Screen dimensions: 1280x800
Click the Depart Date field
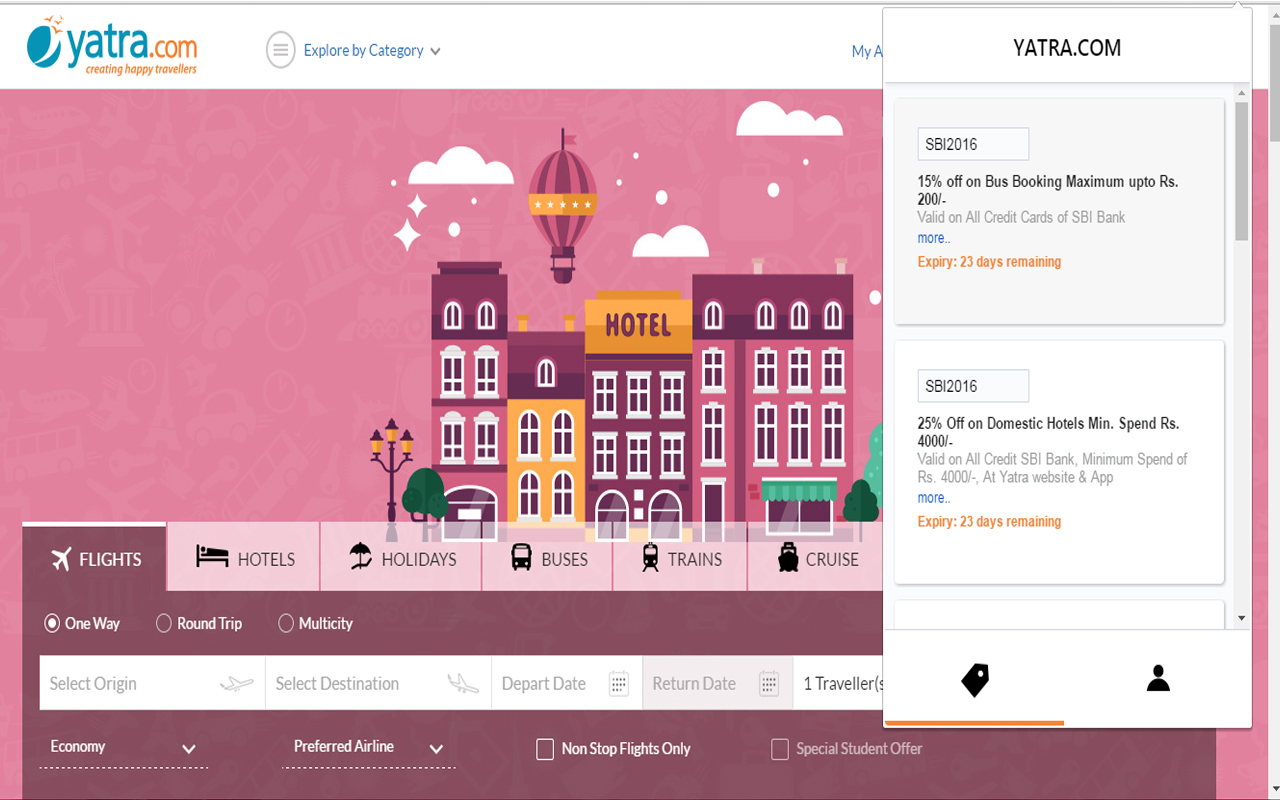tap(567, 683)
